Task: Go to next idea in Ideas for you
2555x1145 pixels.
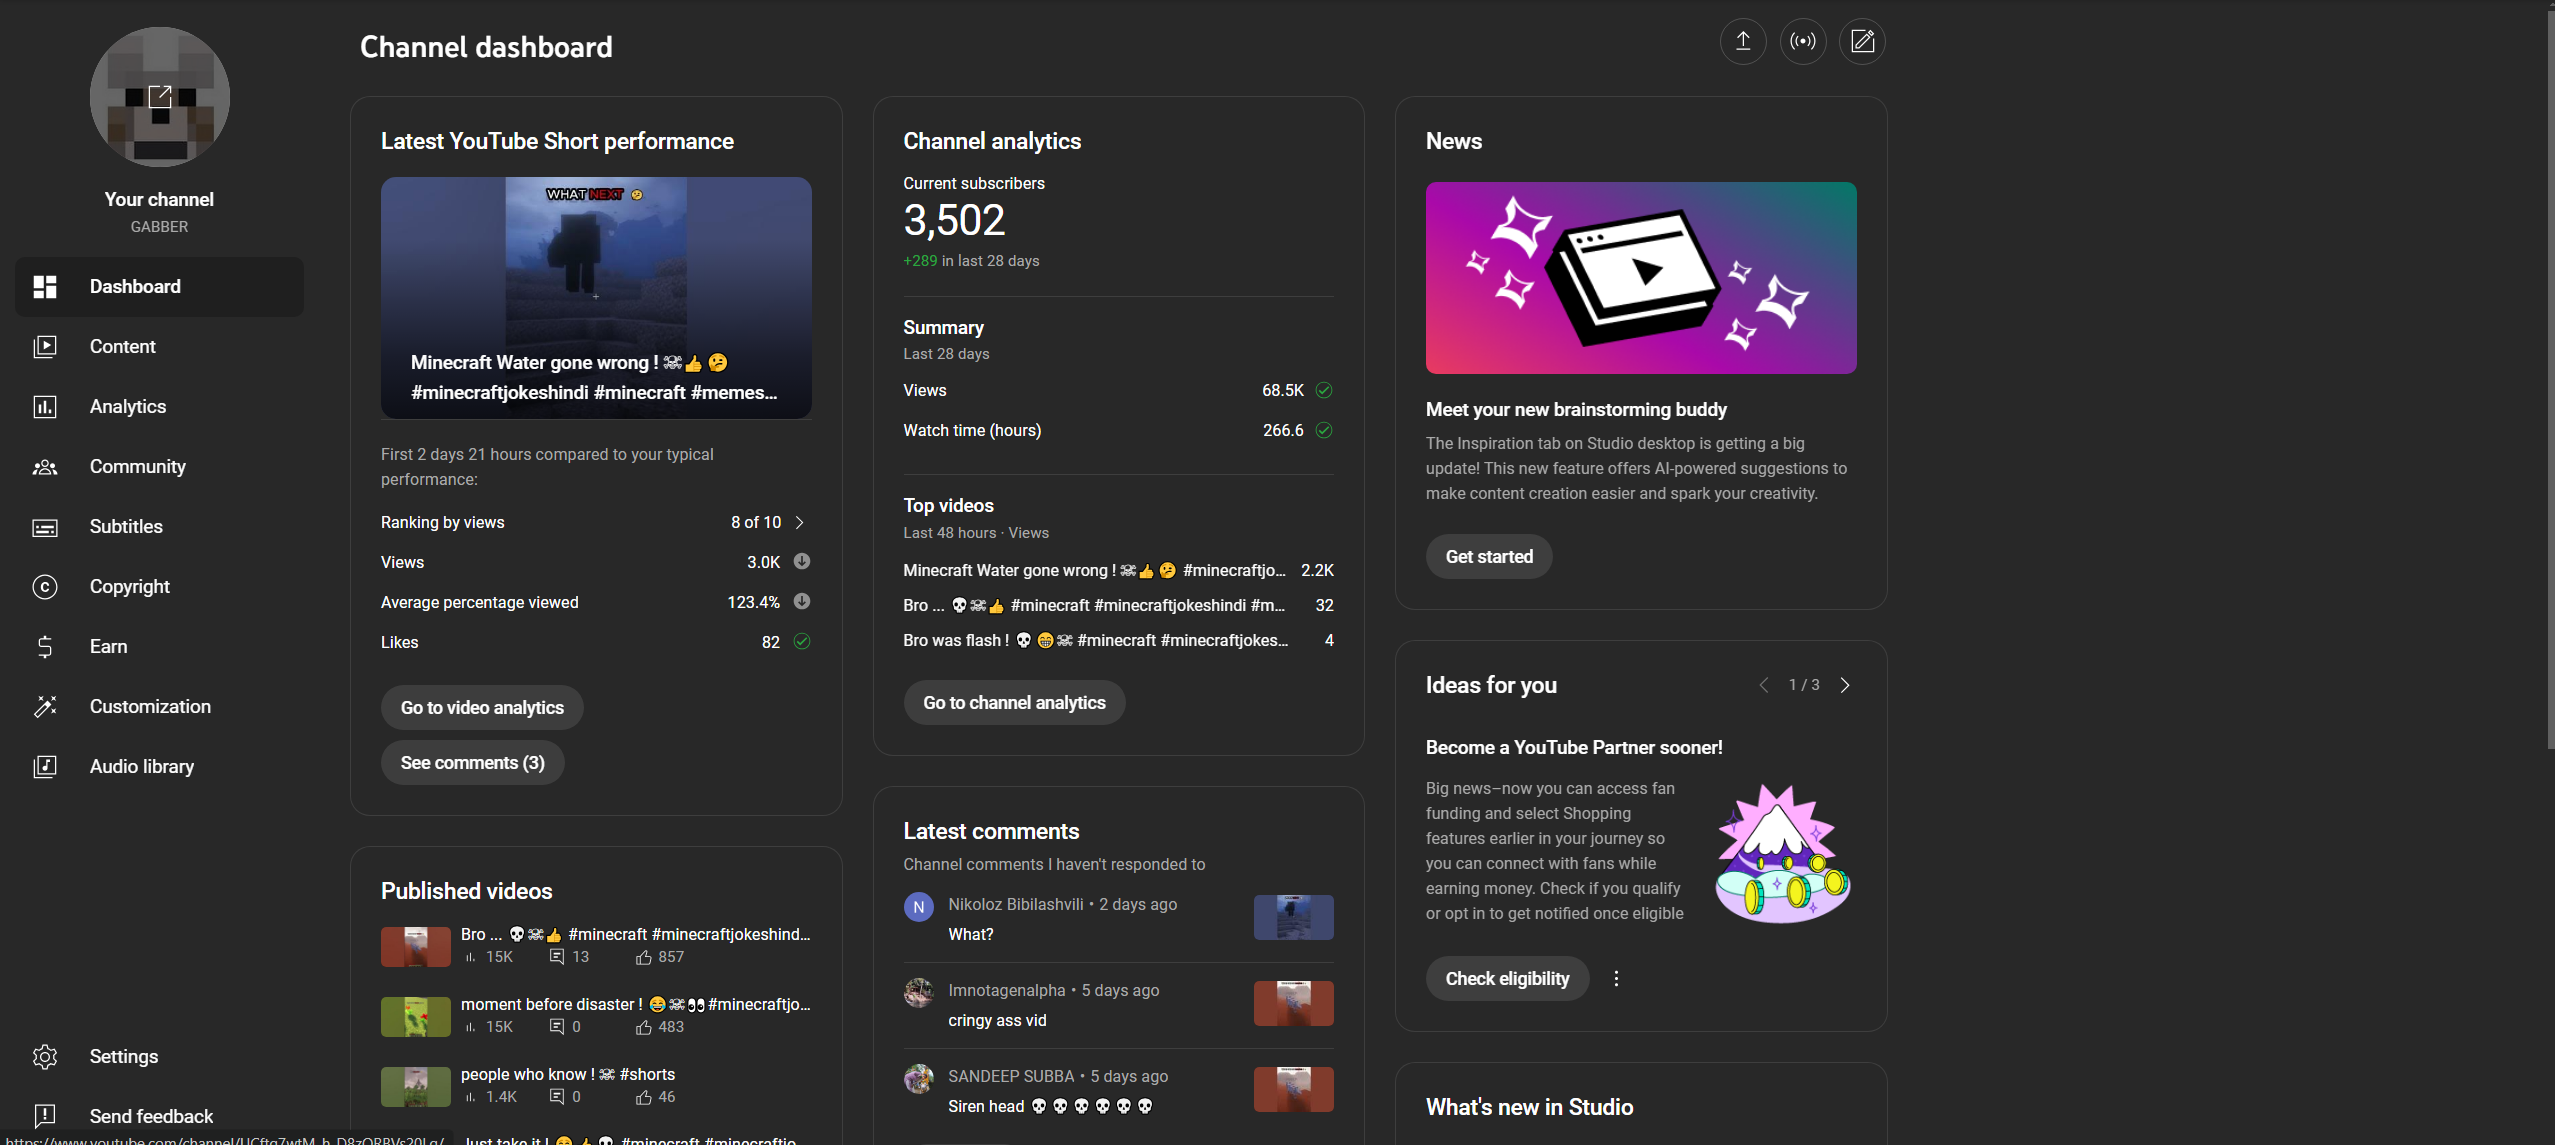Action: pos(1845,685)
